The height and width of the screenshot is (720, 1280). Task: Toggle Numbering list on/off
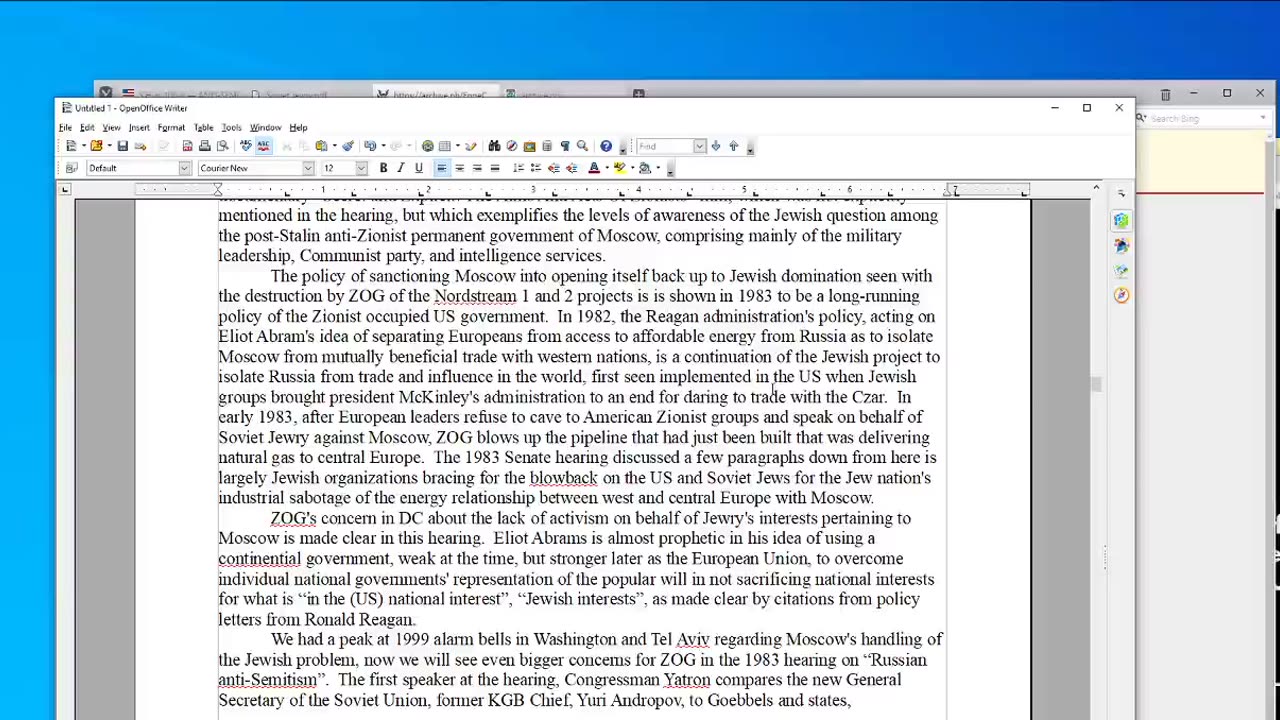518,168
